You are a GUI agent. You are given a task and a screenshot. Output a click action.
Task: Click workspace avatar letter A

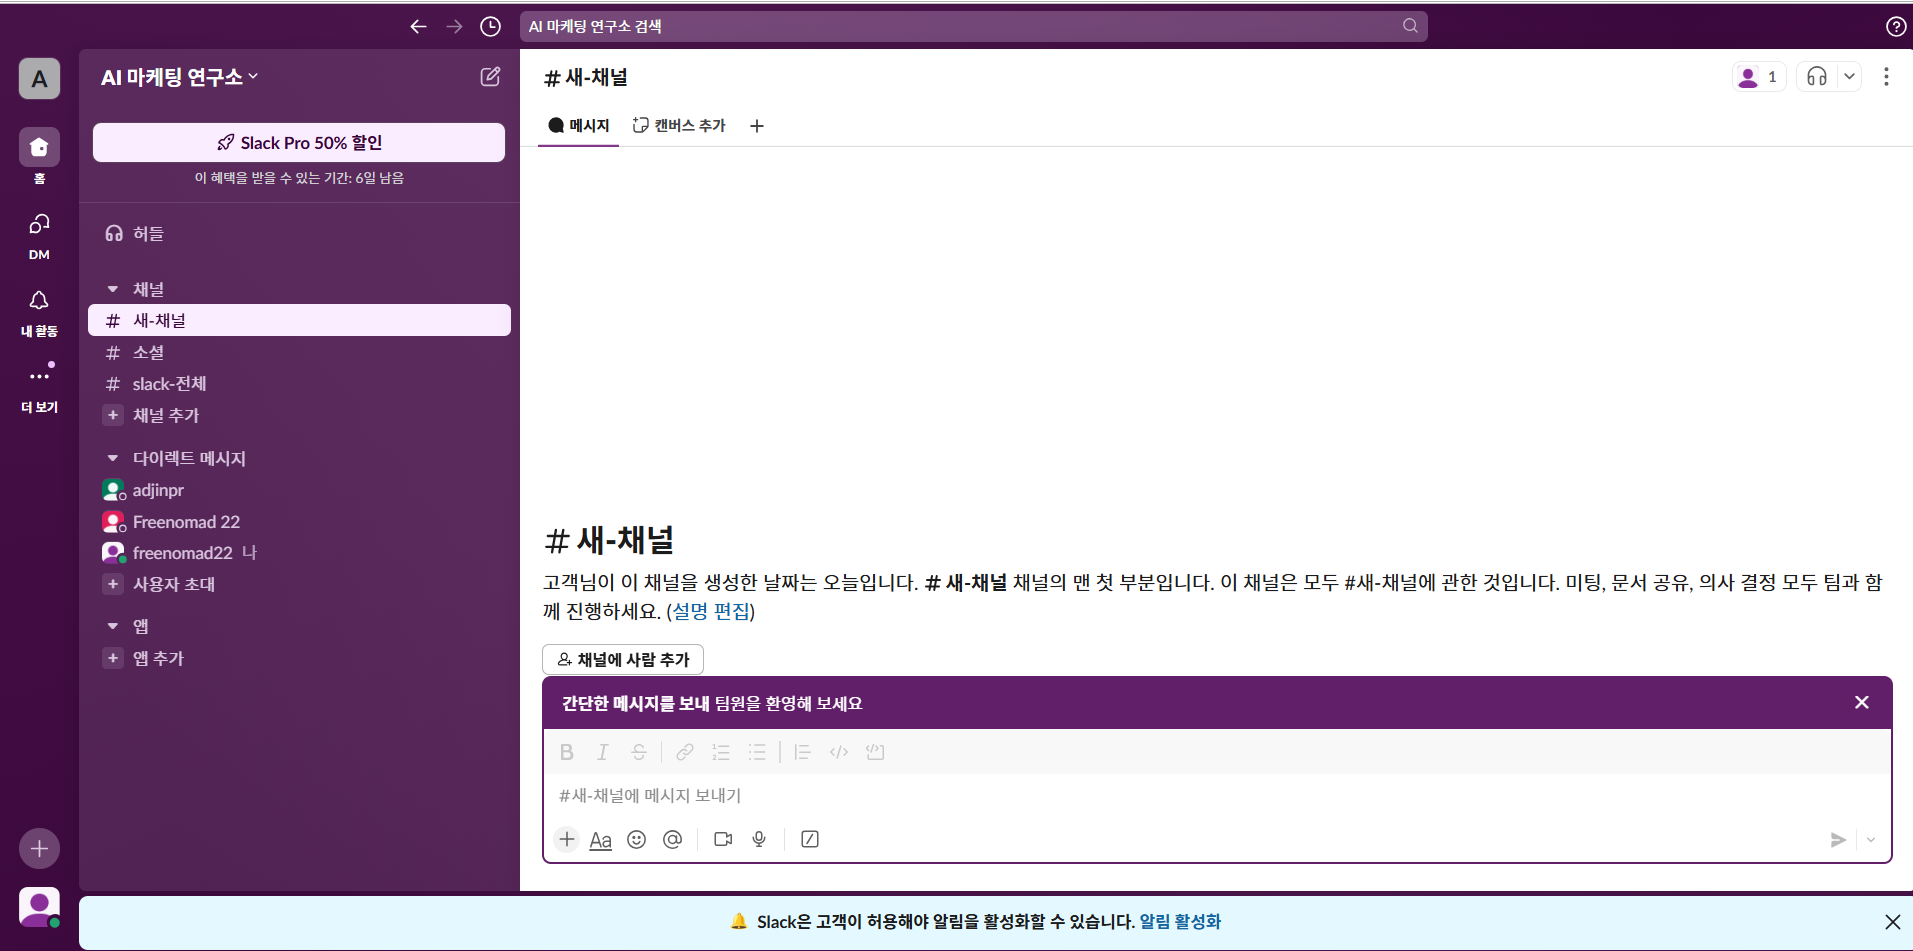click(x=39, y=79)
